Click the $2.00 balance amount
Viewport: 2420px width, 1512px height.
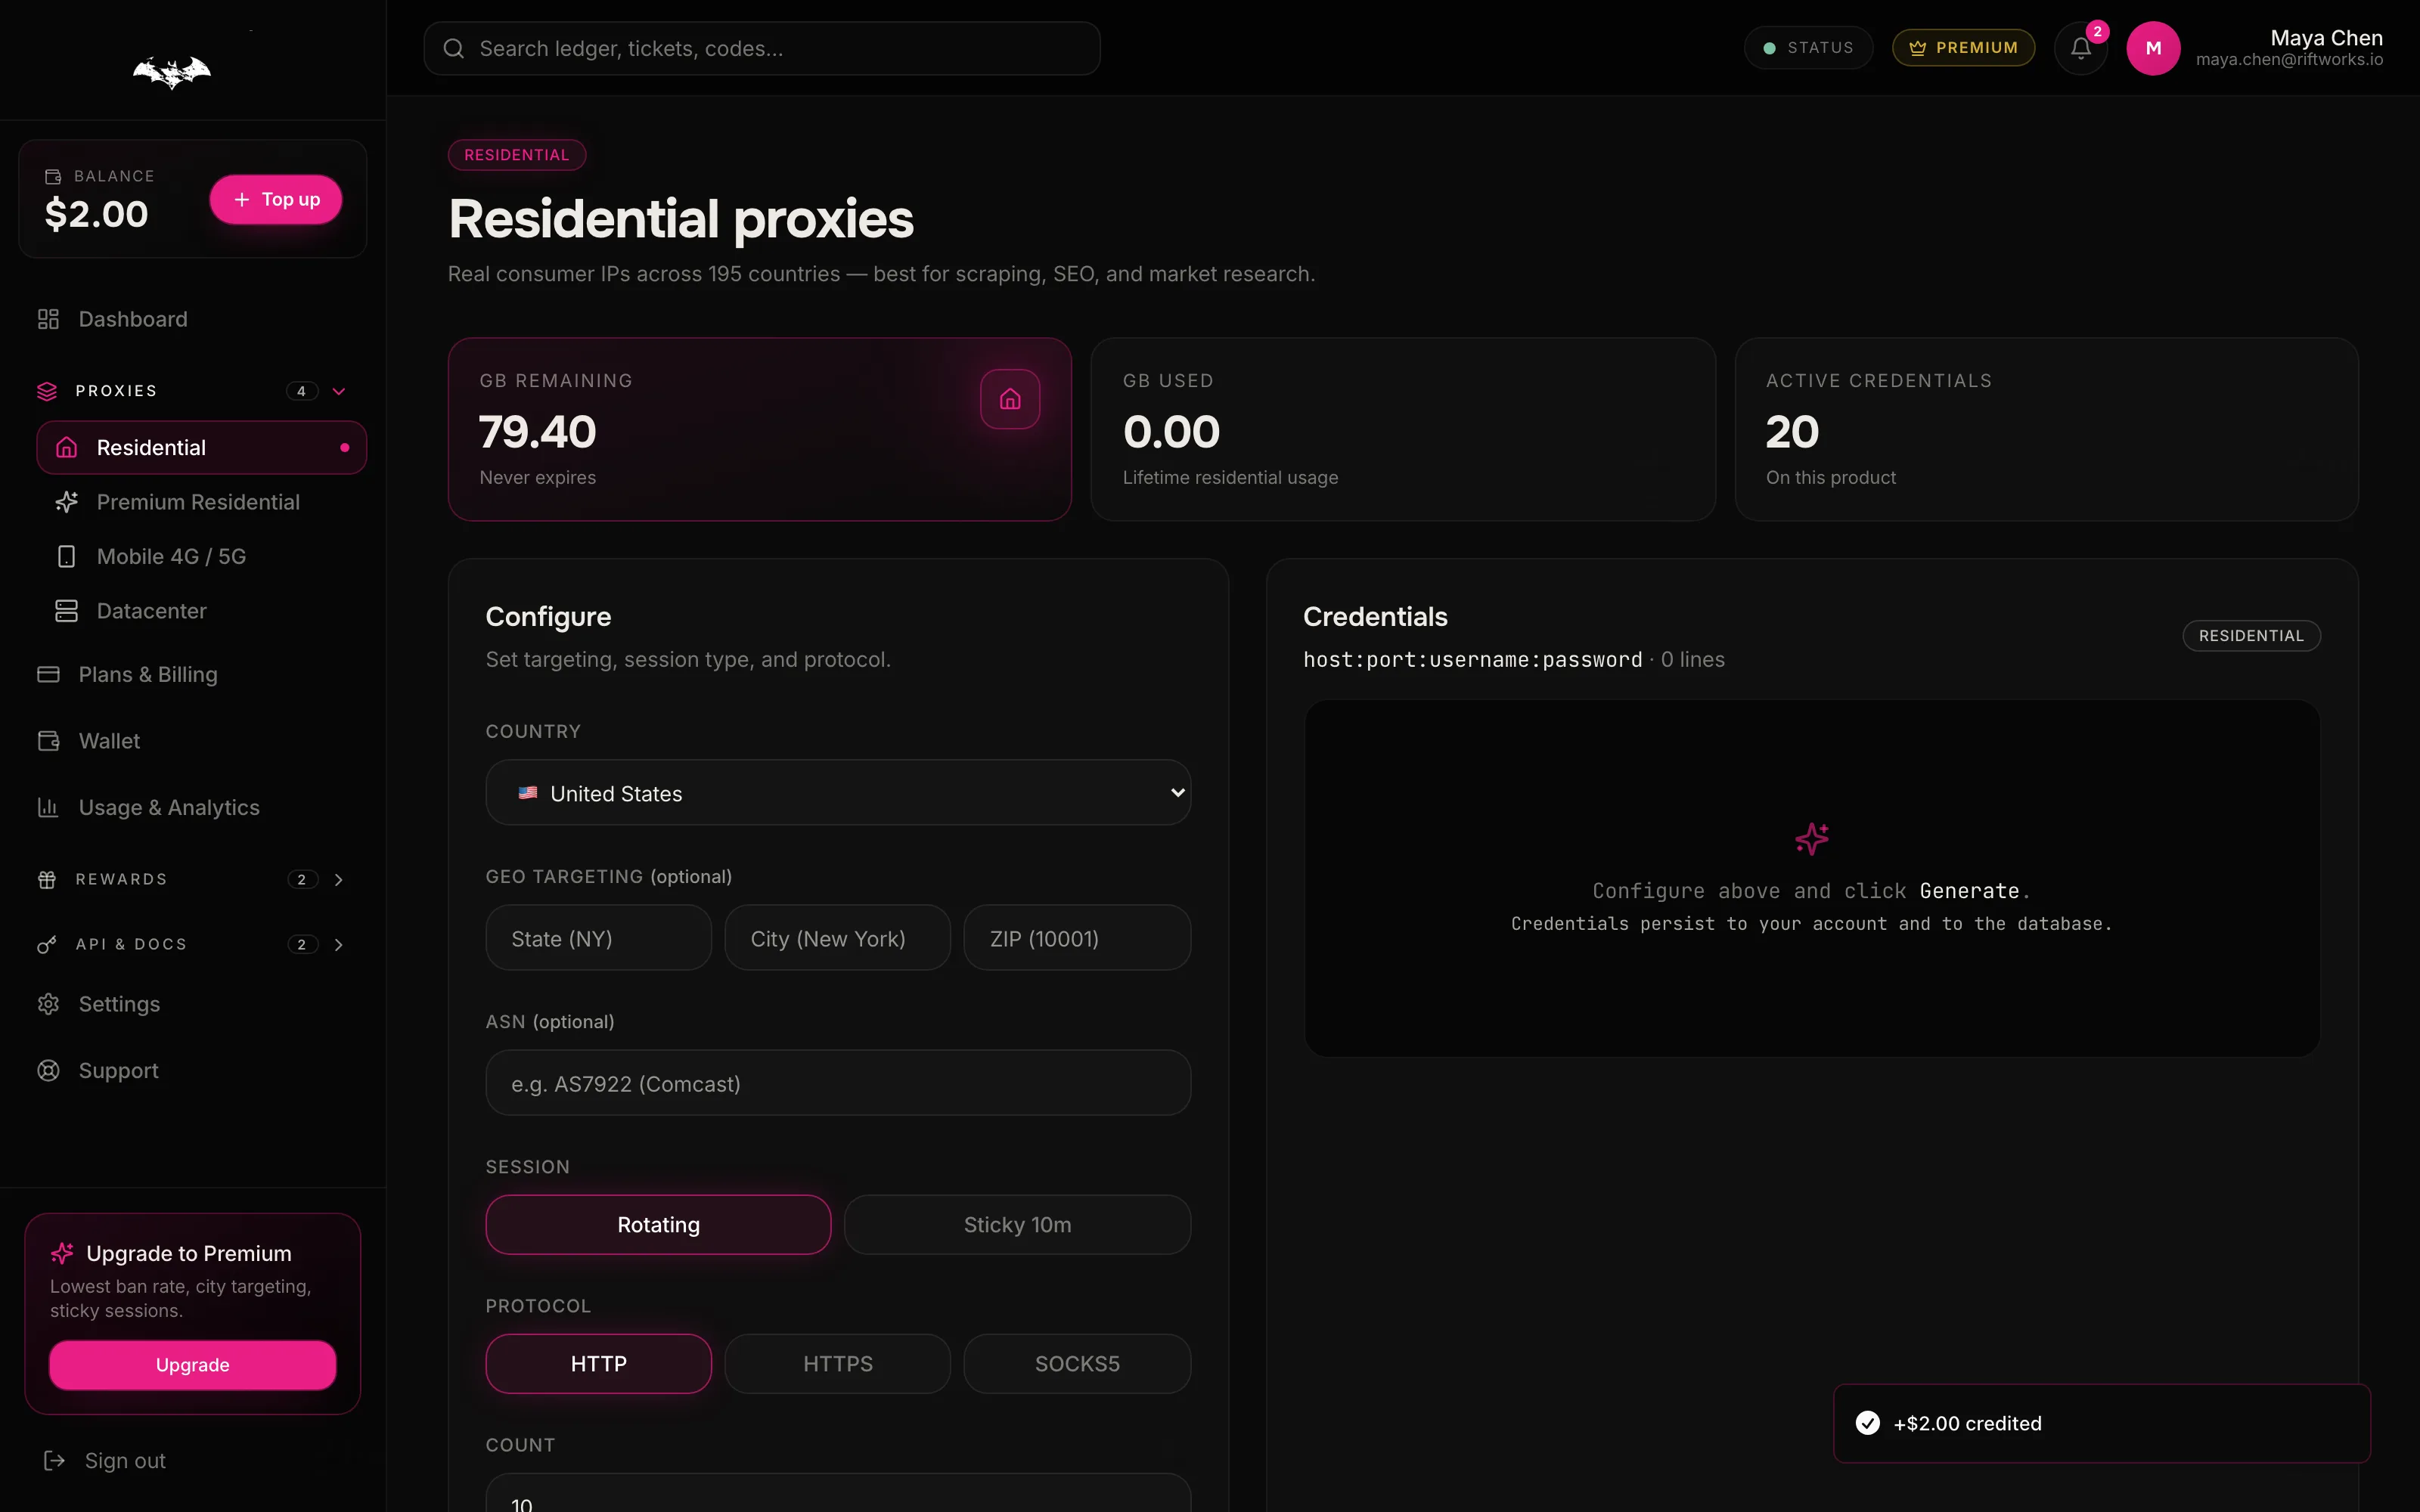tap(96, 214)
